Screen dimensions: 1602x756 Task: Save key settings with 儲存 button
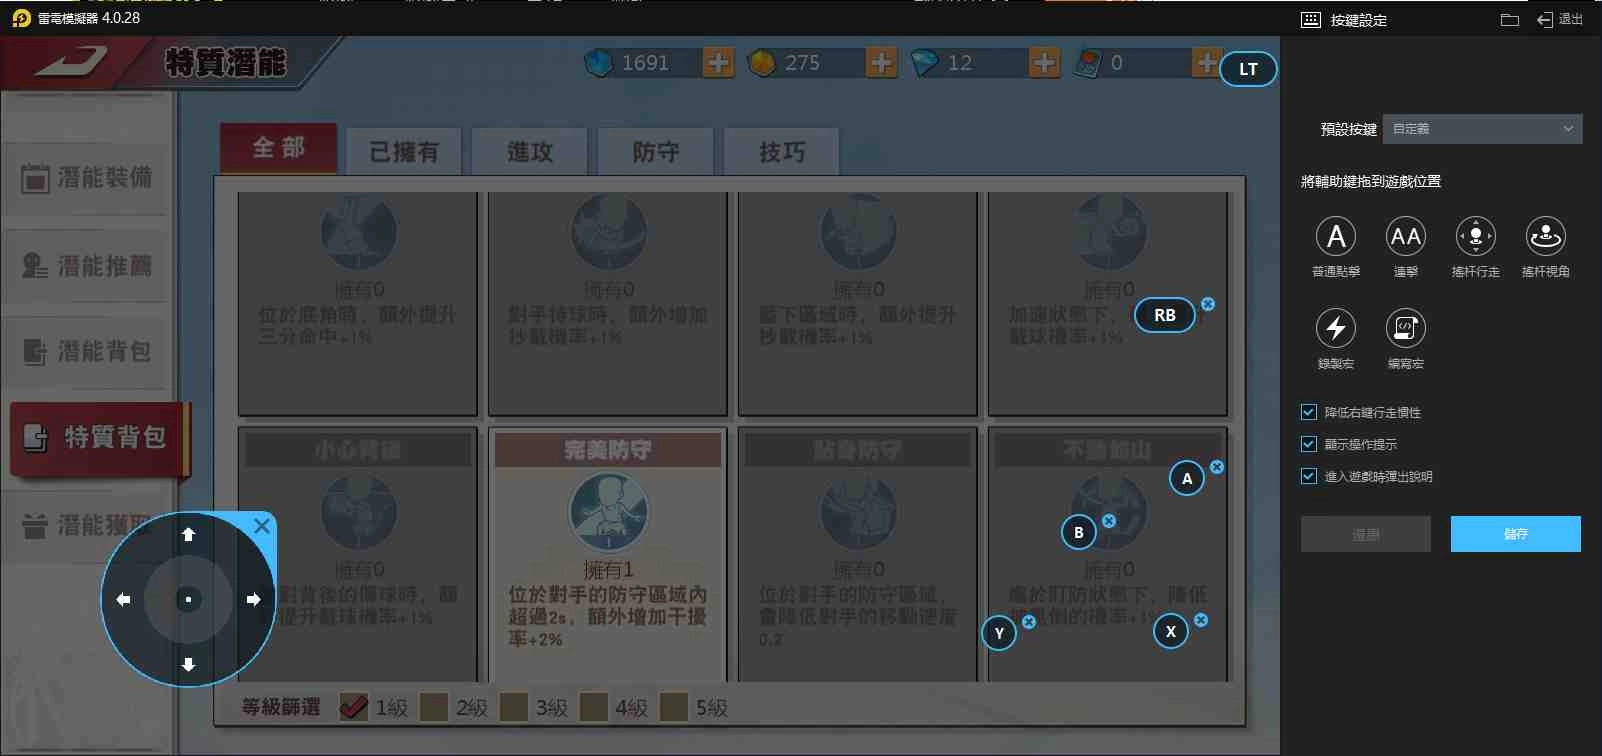click(x=1515, y=534)
